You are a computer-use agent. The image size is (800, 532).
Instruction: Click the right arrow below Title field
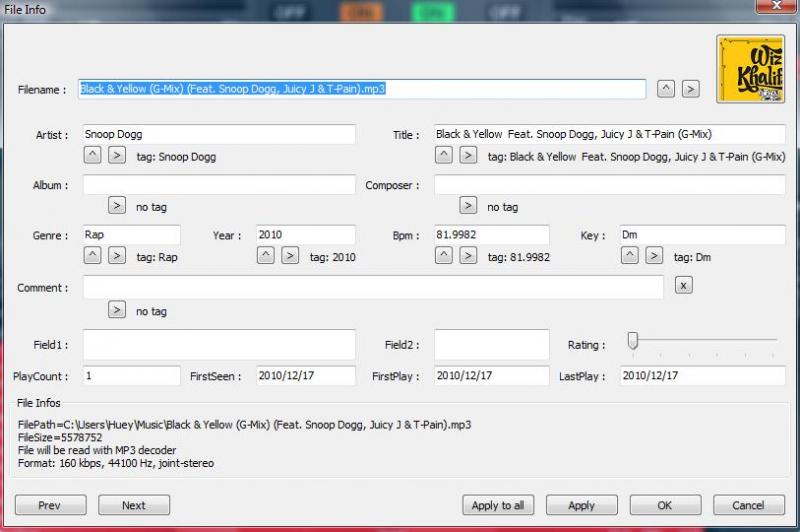[x=468, y=155]
